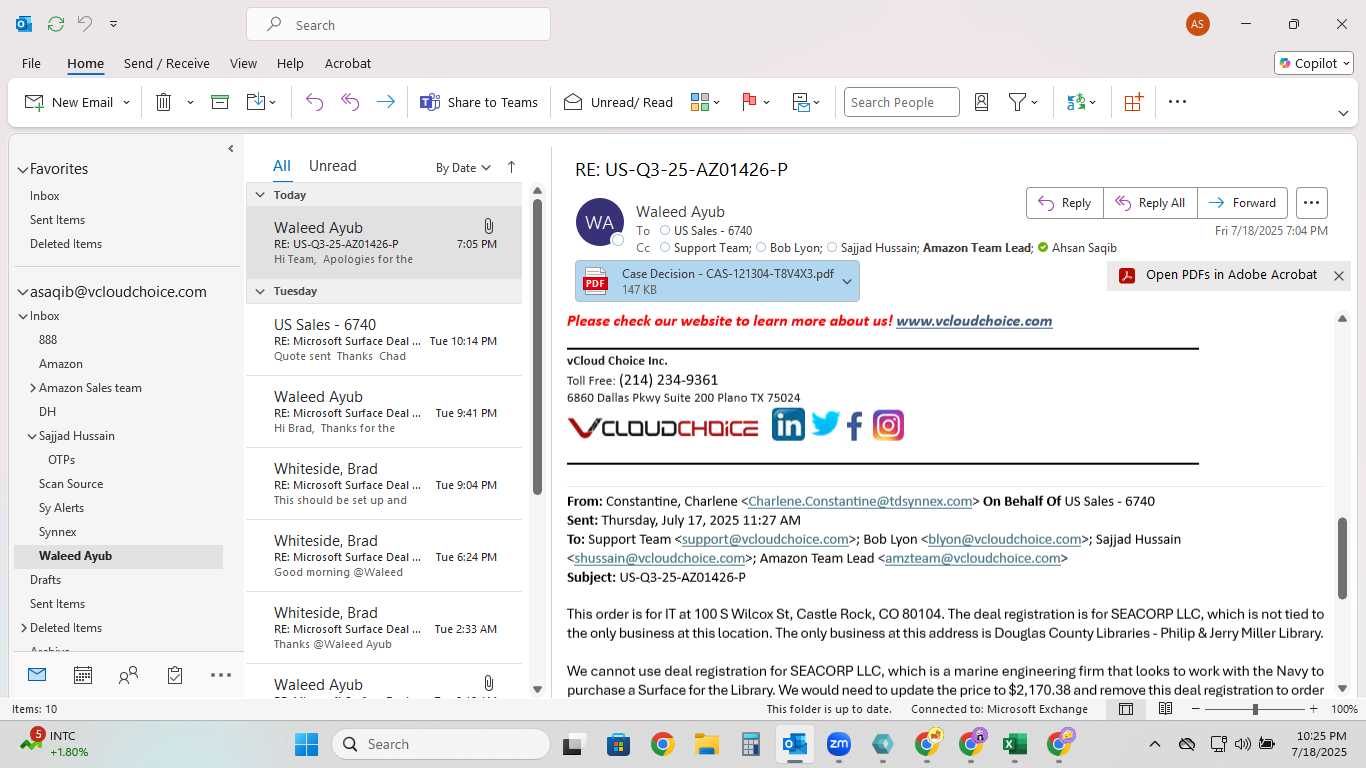This screenshot has height=768, width=1366.
Task: Click the Charlene.Constantine@tdsynnex.com link
Action: point(860,501)
